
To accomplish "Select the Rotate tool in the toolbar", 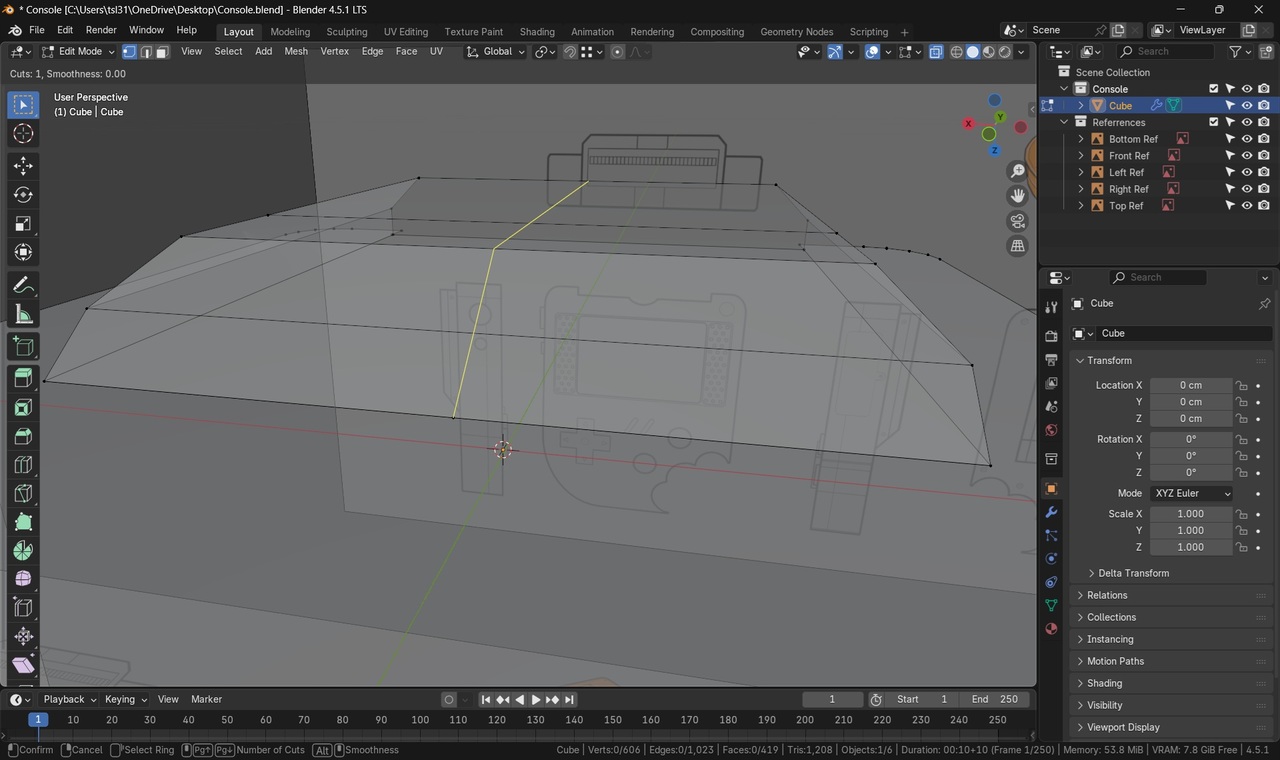I will click(23, 195).
